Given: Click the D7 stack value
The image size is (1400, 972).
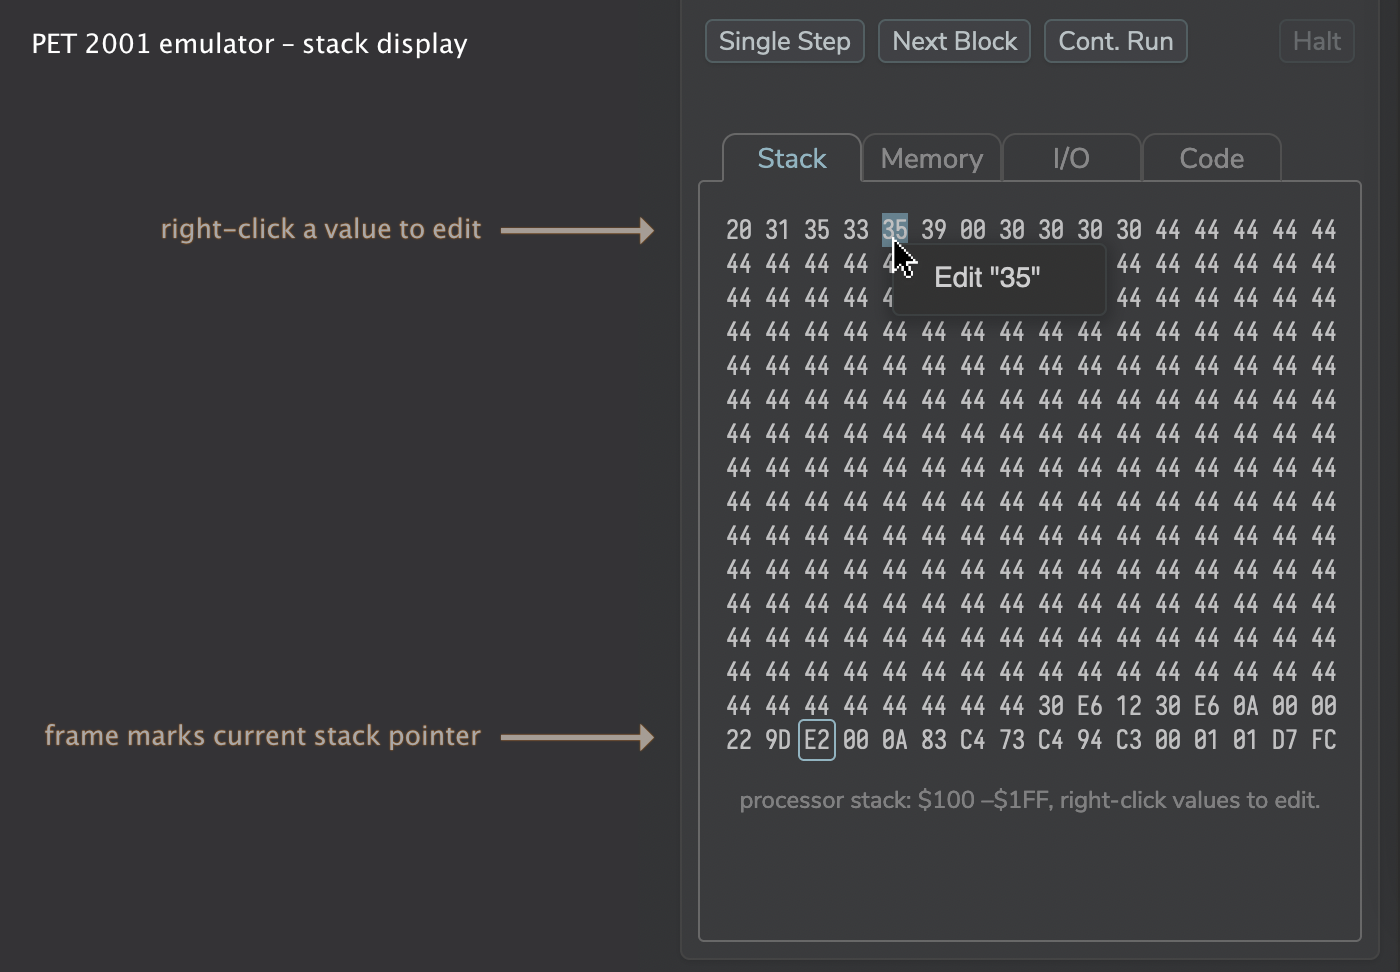Looking at the screenshot, I should [1285, 740].
